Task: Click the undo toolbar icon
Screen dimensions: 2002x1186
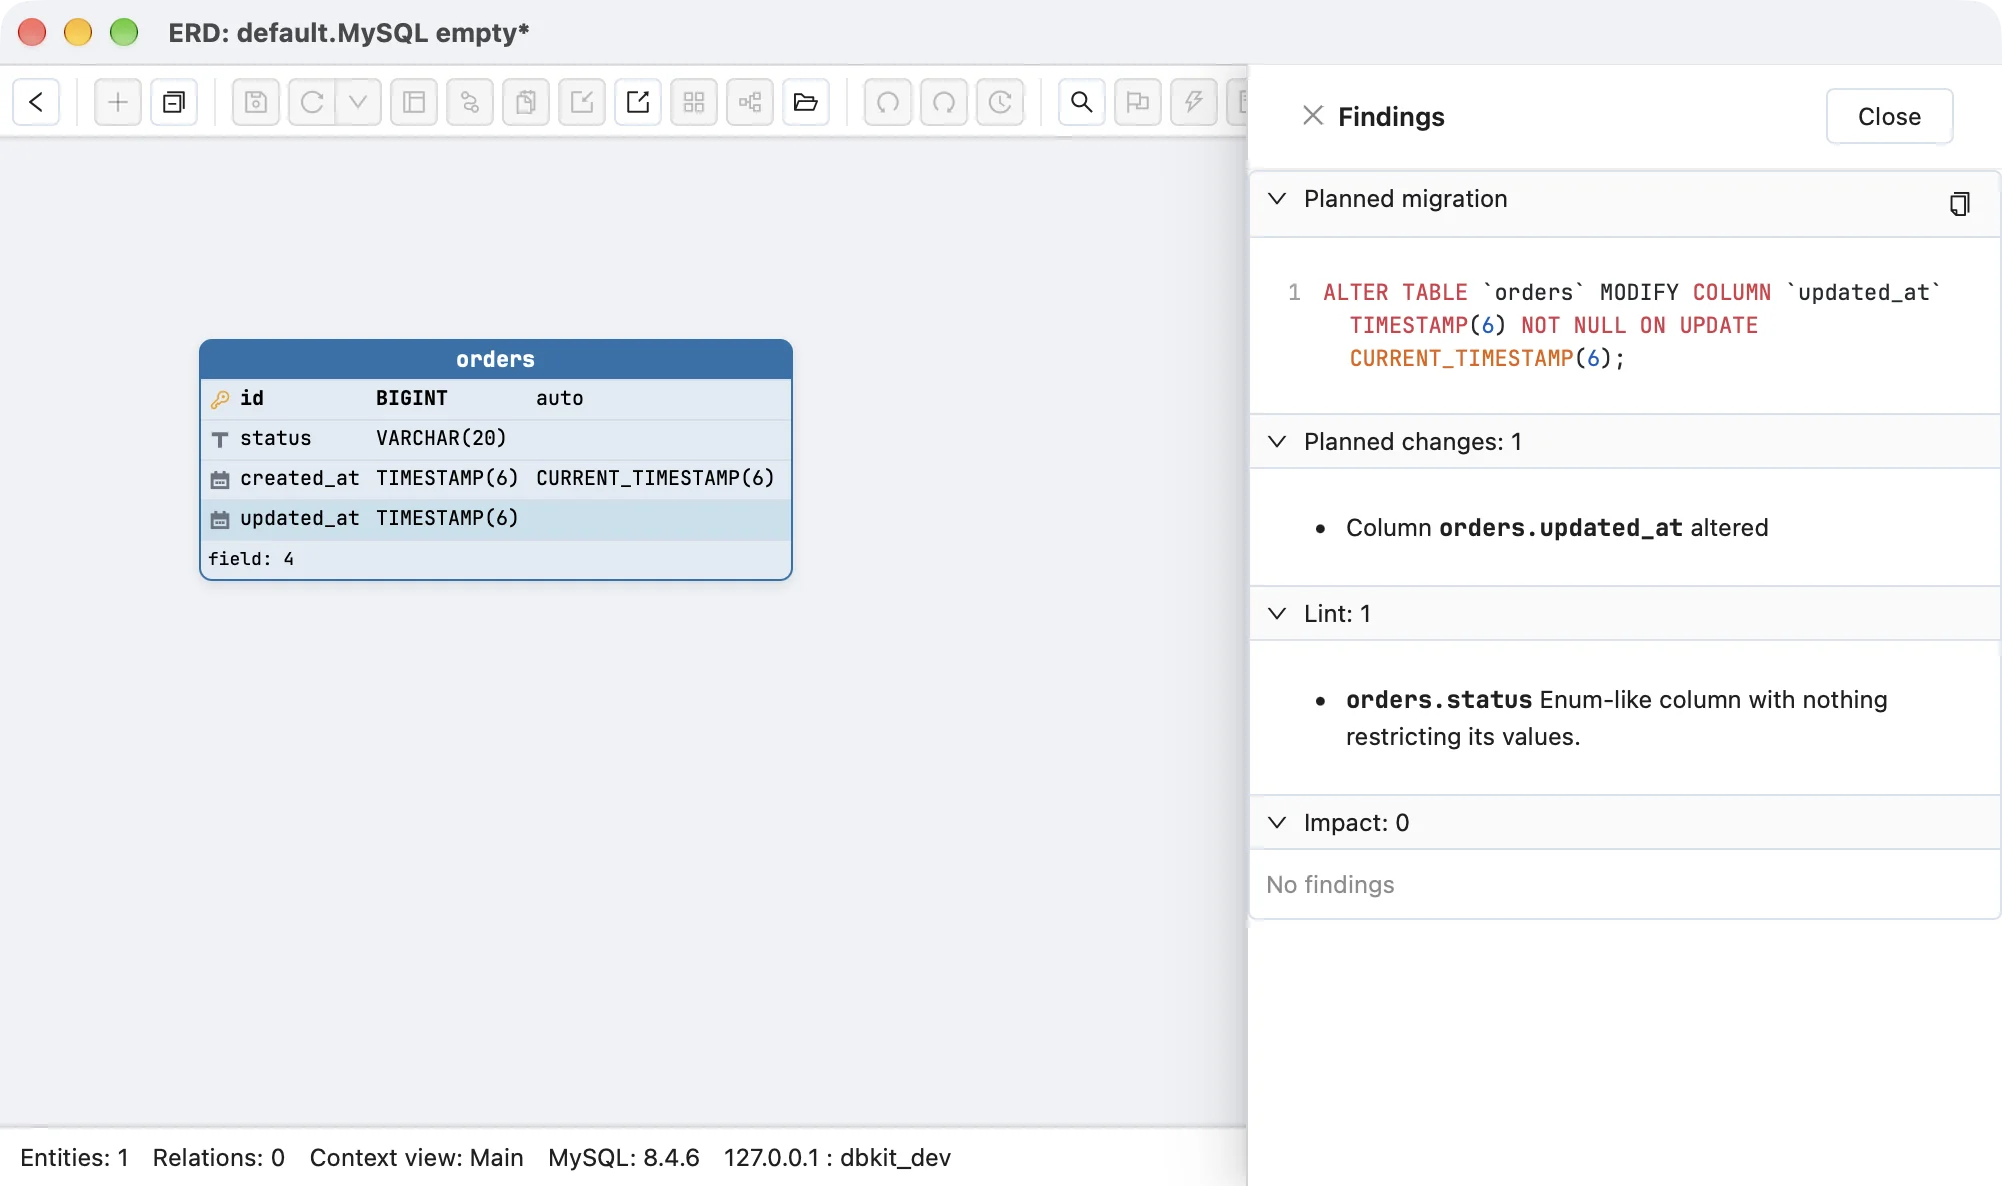Action: (x=888, y=102)
